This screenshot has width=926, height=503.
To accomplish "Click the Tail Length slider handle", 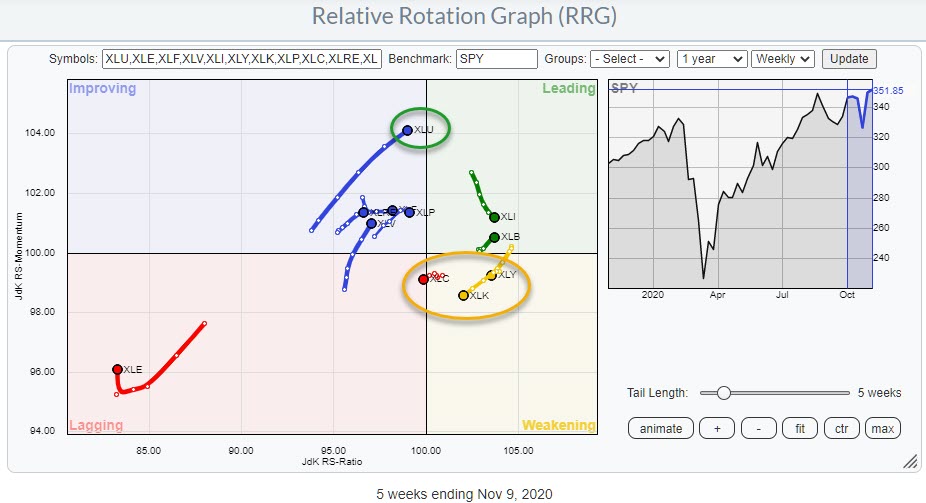I will coord(723,393).
